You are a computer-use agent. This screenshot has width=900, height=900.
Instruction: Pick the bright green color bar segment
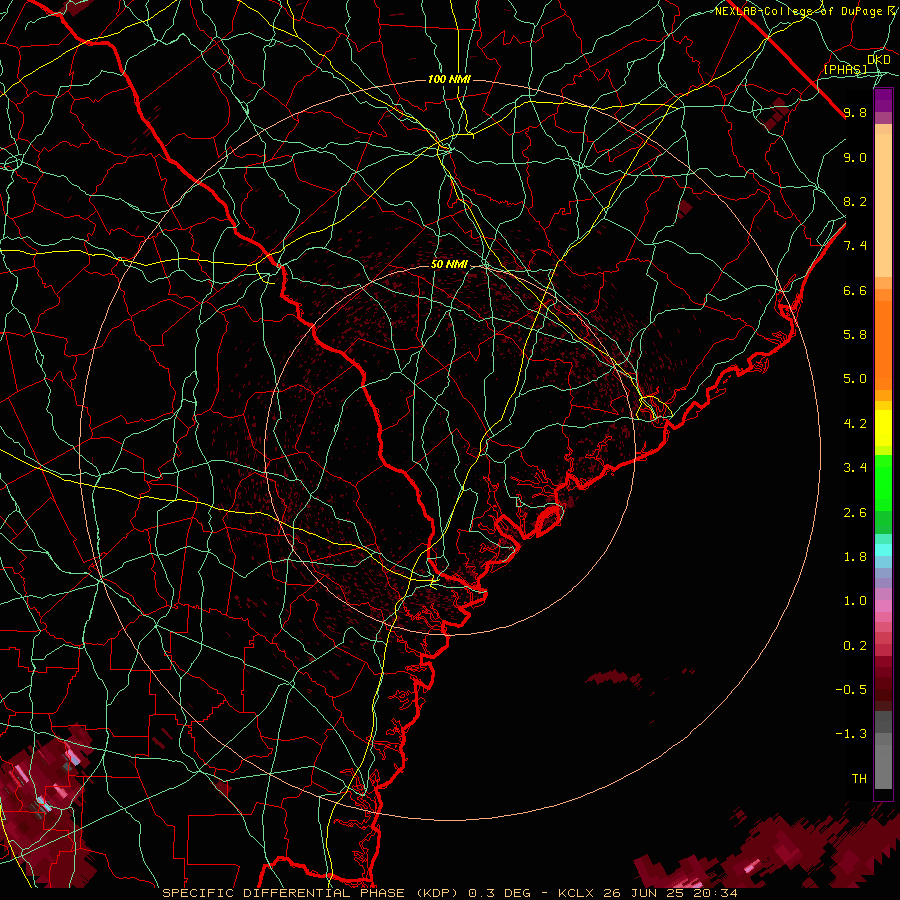coord(883,482)
